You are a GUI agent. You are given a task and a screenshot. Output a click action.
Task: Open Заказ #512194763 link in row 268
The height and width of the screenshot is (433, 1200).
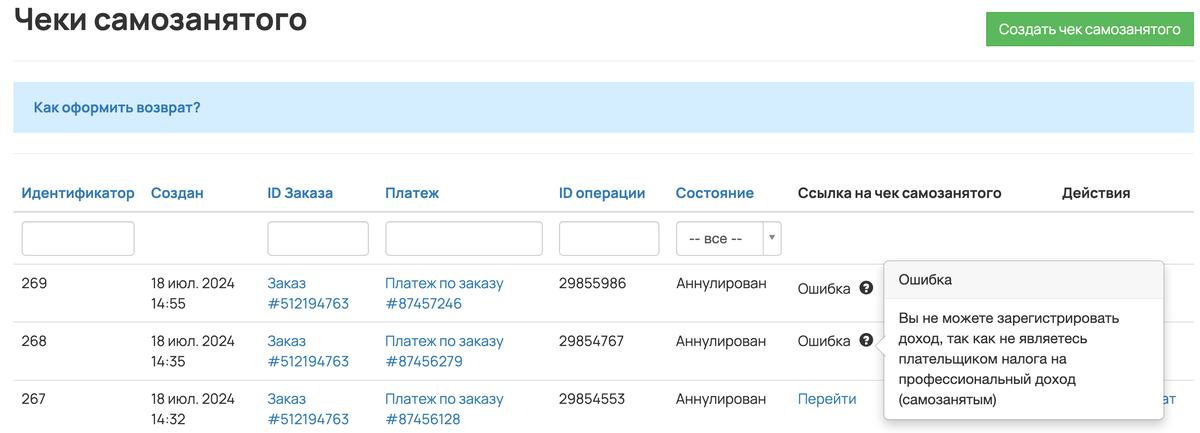click(x=308, y=351)
